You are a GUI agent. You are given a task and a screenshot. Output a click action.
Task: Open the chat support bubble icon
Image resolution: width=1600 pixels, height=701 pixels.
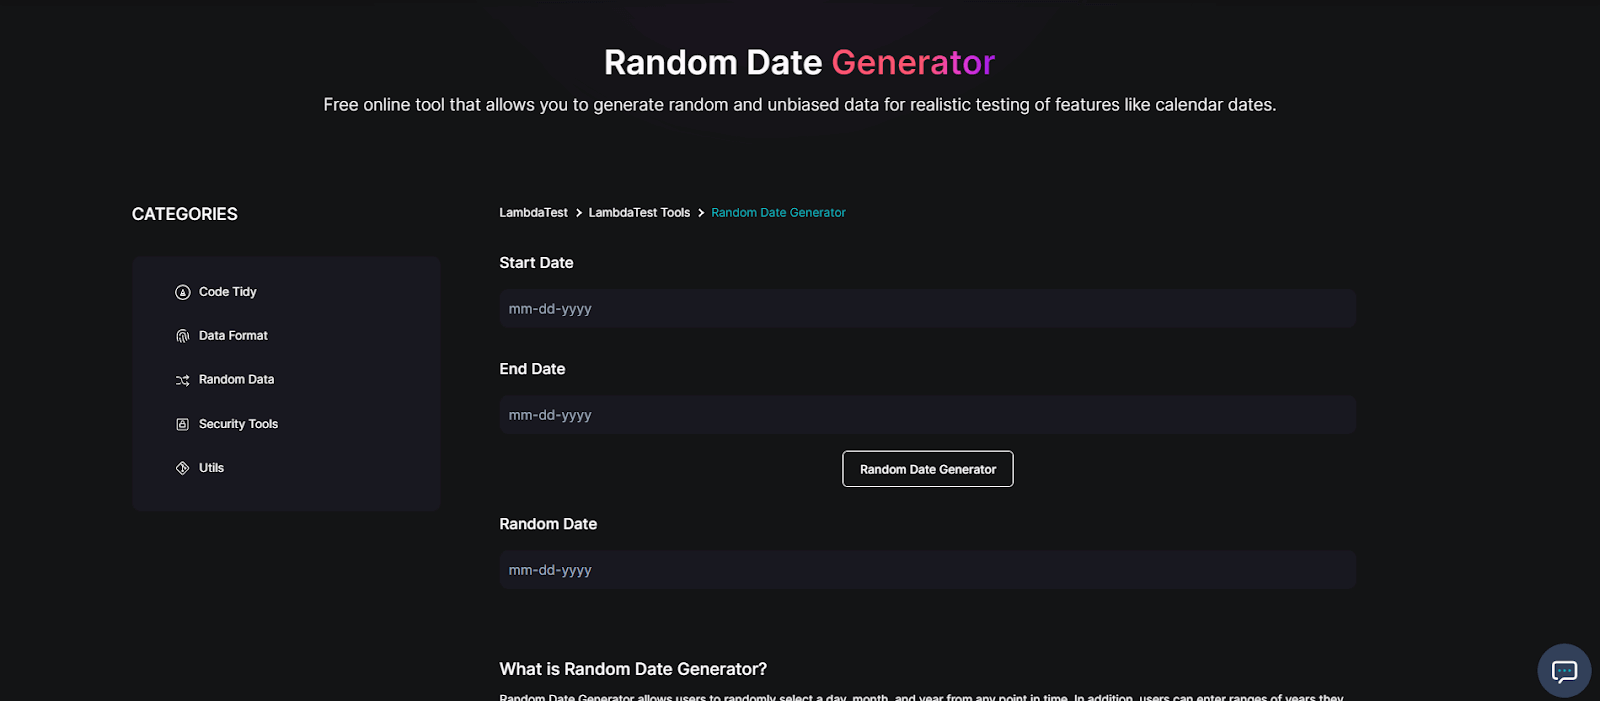[x=1562, y=669]
